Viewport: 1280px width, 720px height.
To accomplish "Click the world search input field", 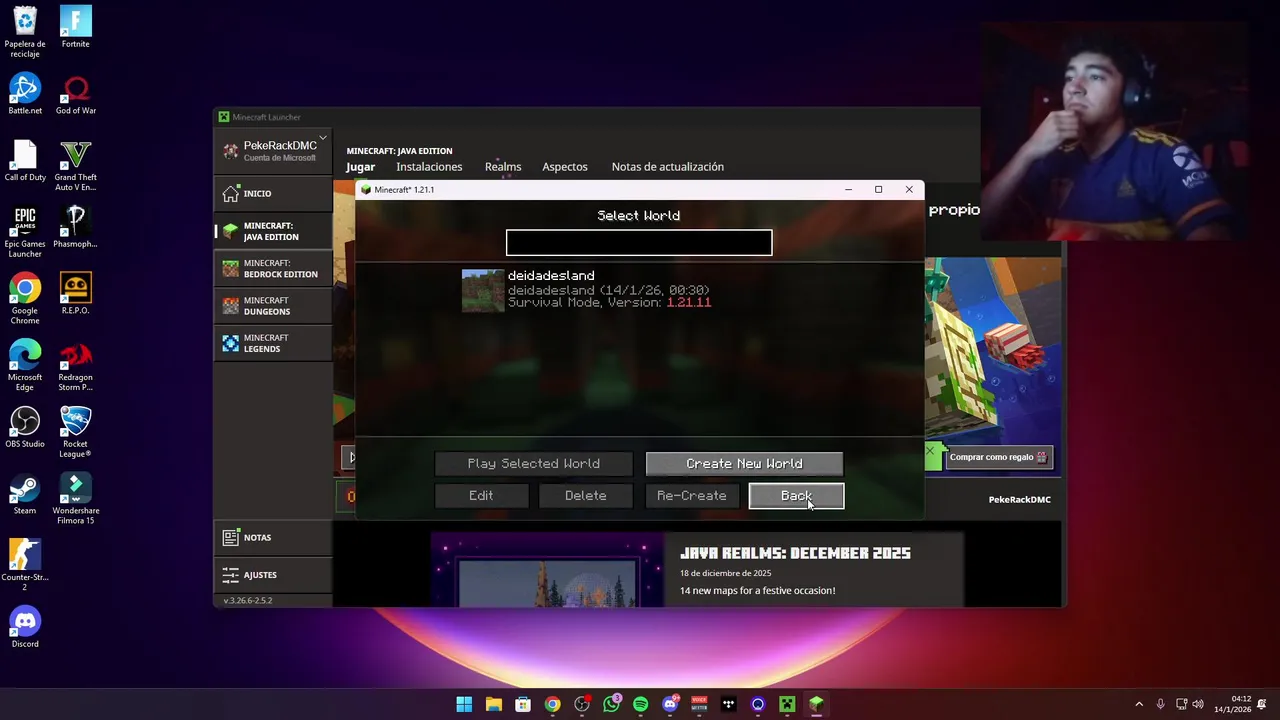I will pos(639,242).
